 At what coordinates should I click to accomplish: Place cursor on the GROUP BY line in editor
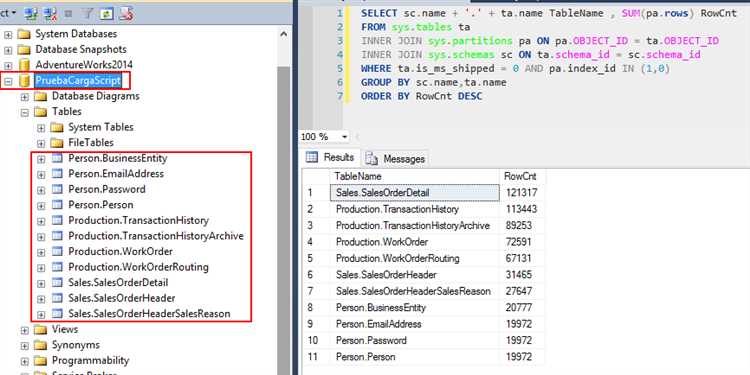pyautogui.click(x=433, y=82)
